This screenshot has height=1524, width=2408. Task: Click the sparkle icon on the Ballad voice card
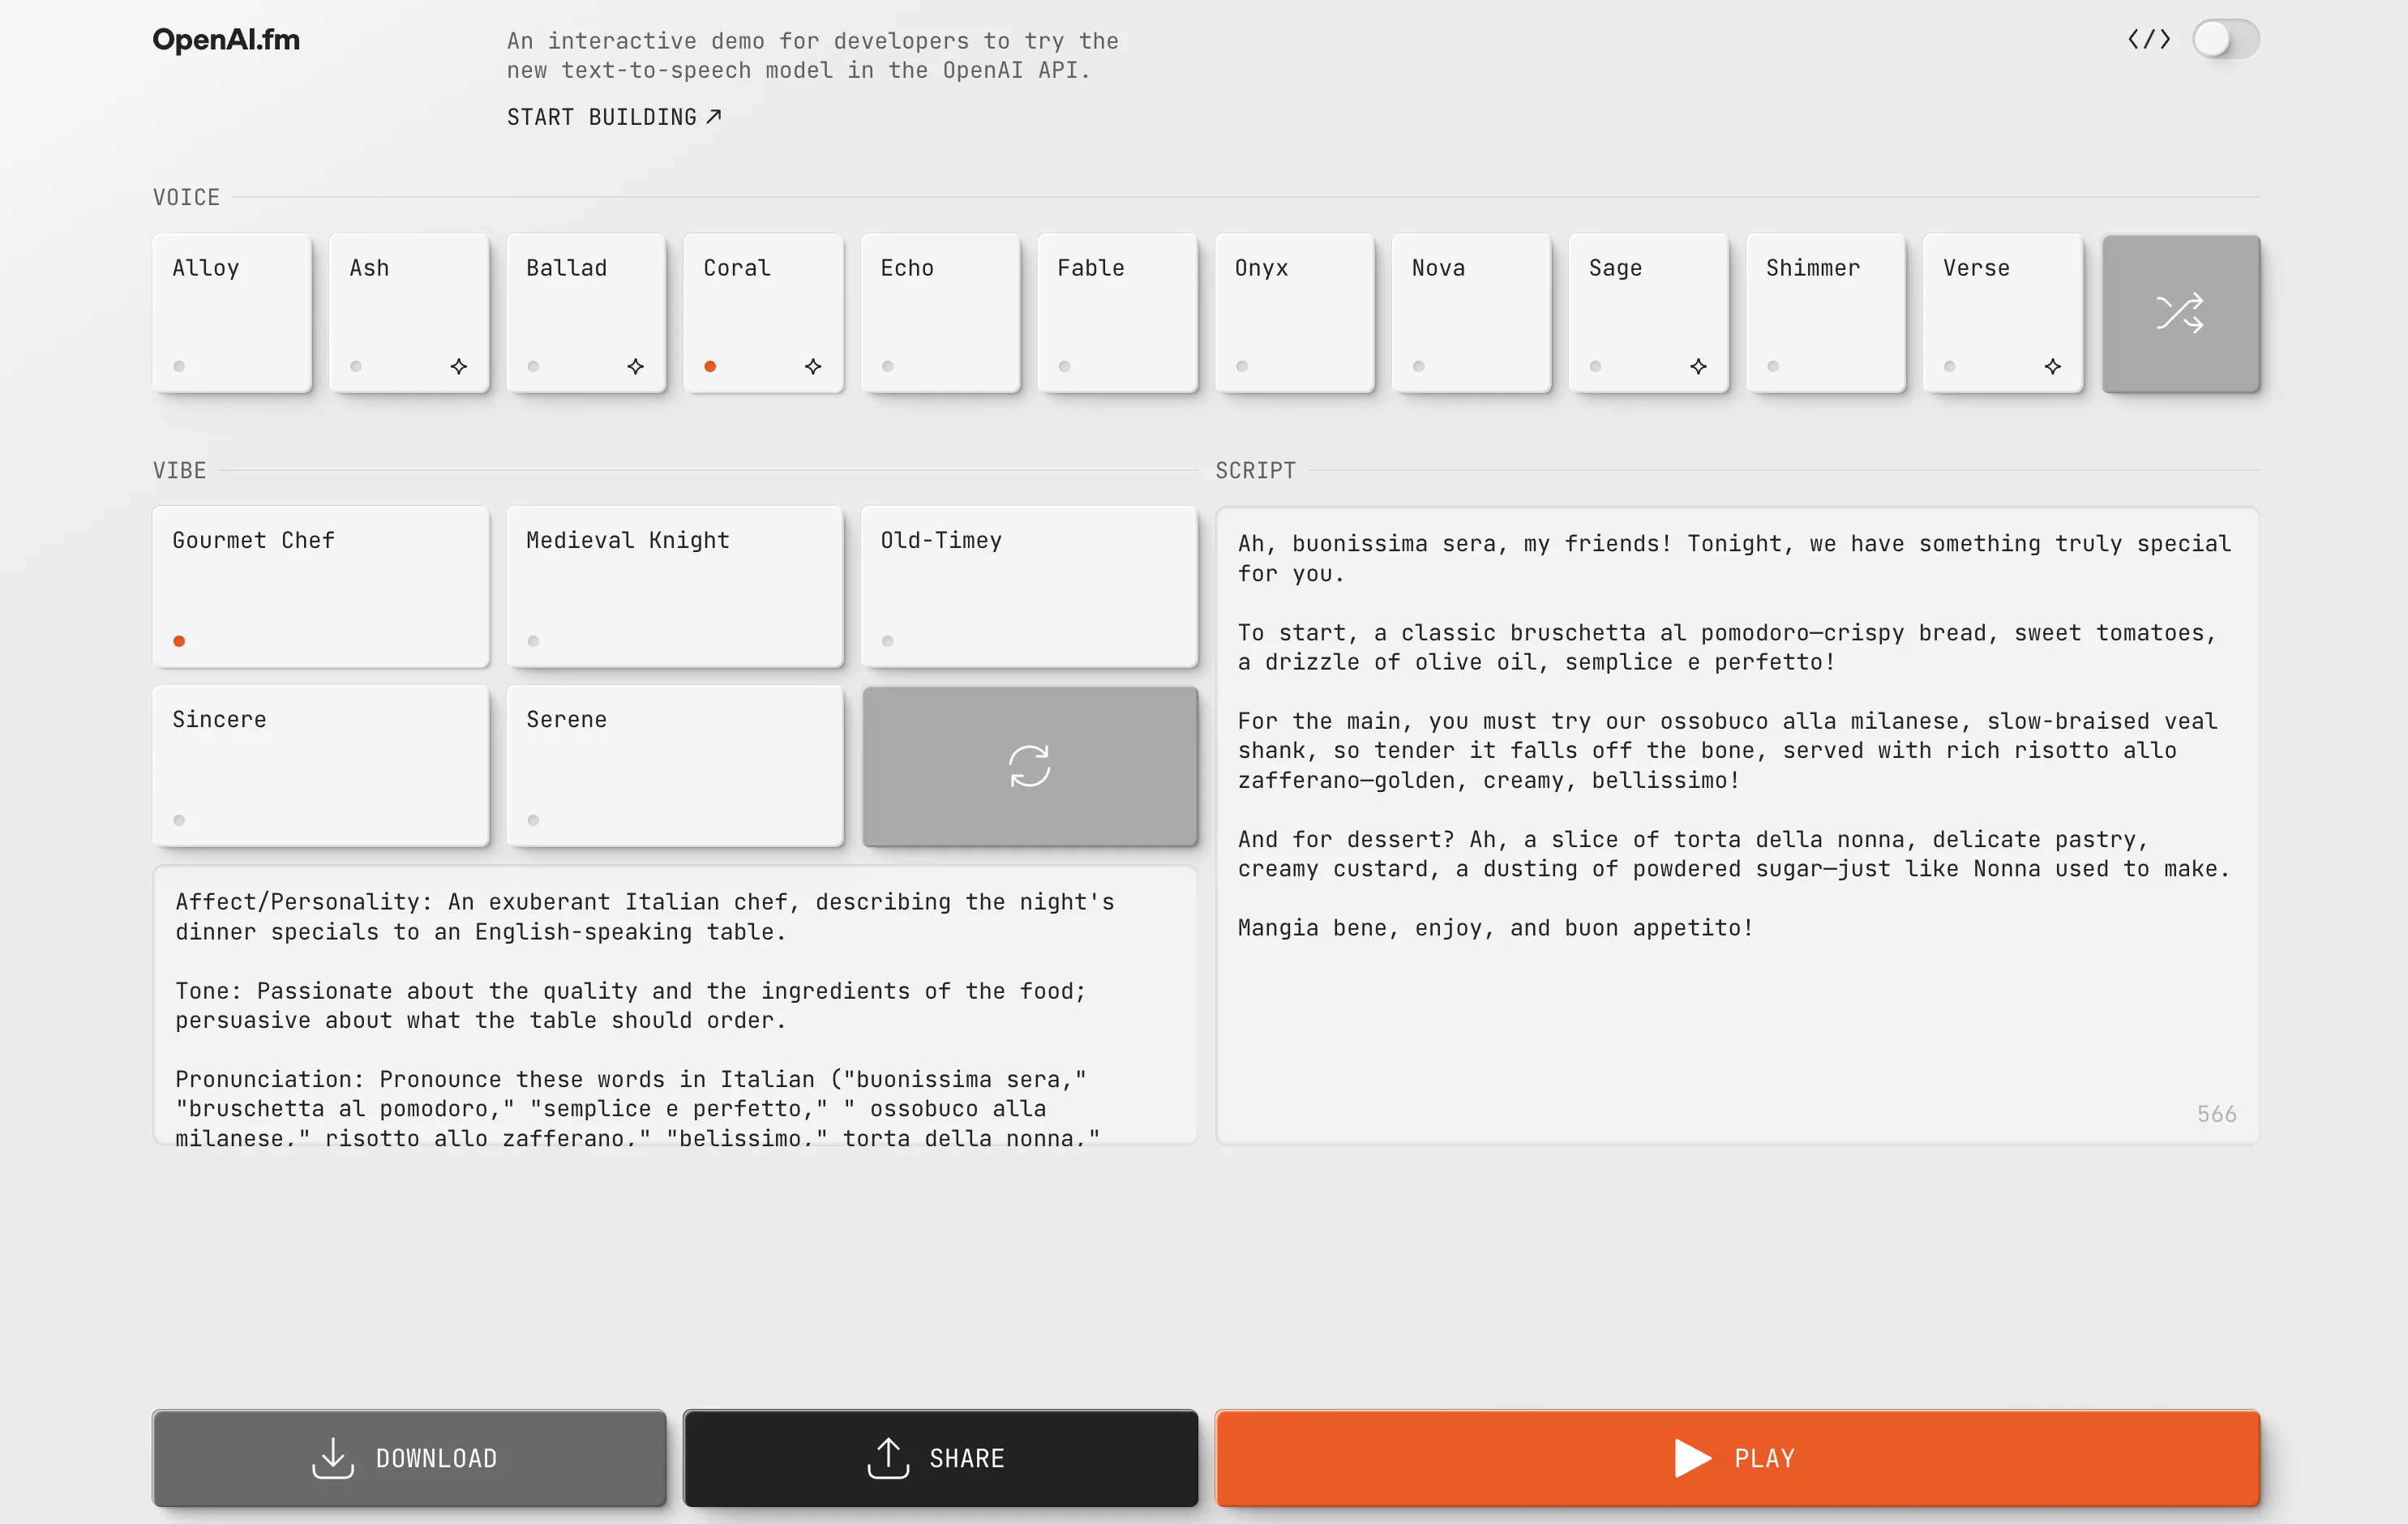point(635,366)
